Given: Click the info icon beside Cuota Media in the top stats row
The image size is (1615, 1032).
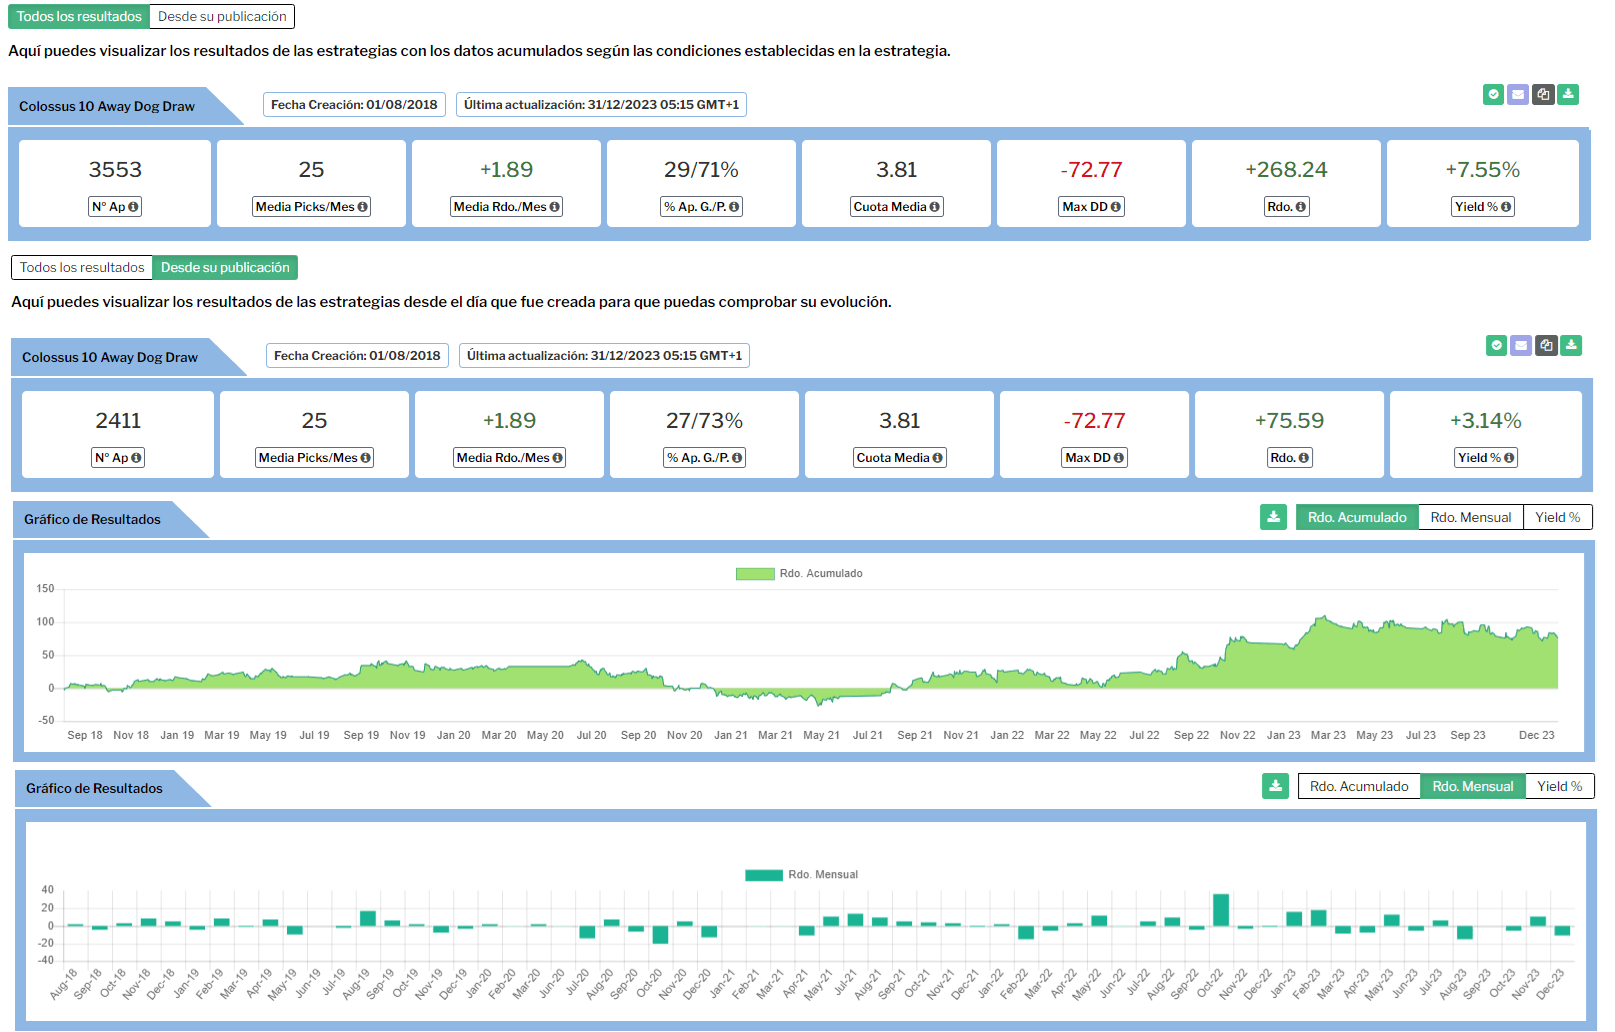Looking at the screenshot, I should coord(935,207).
